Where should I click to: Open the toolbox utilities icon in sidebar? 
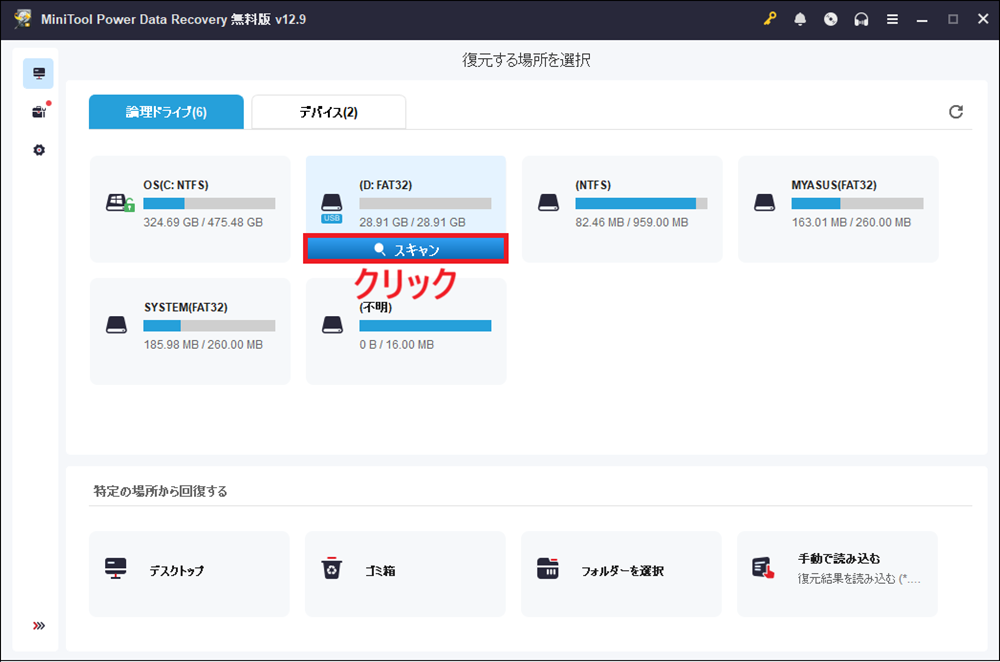(x=39, y=112)
